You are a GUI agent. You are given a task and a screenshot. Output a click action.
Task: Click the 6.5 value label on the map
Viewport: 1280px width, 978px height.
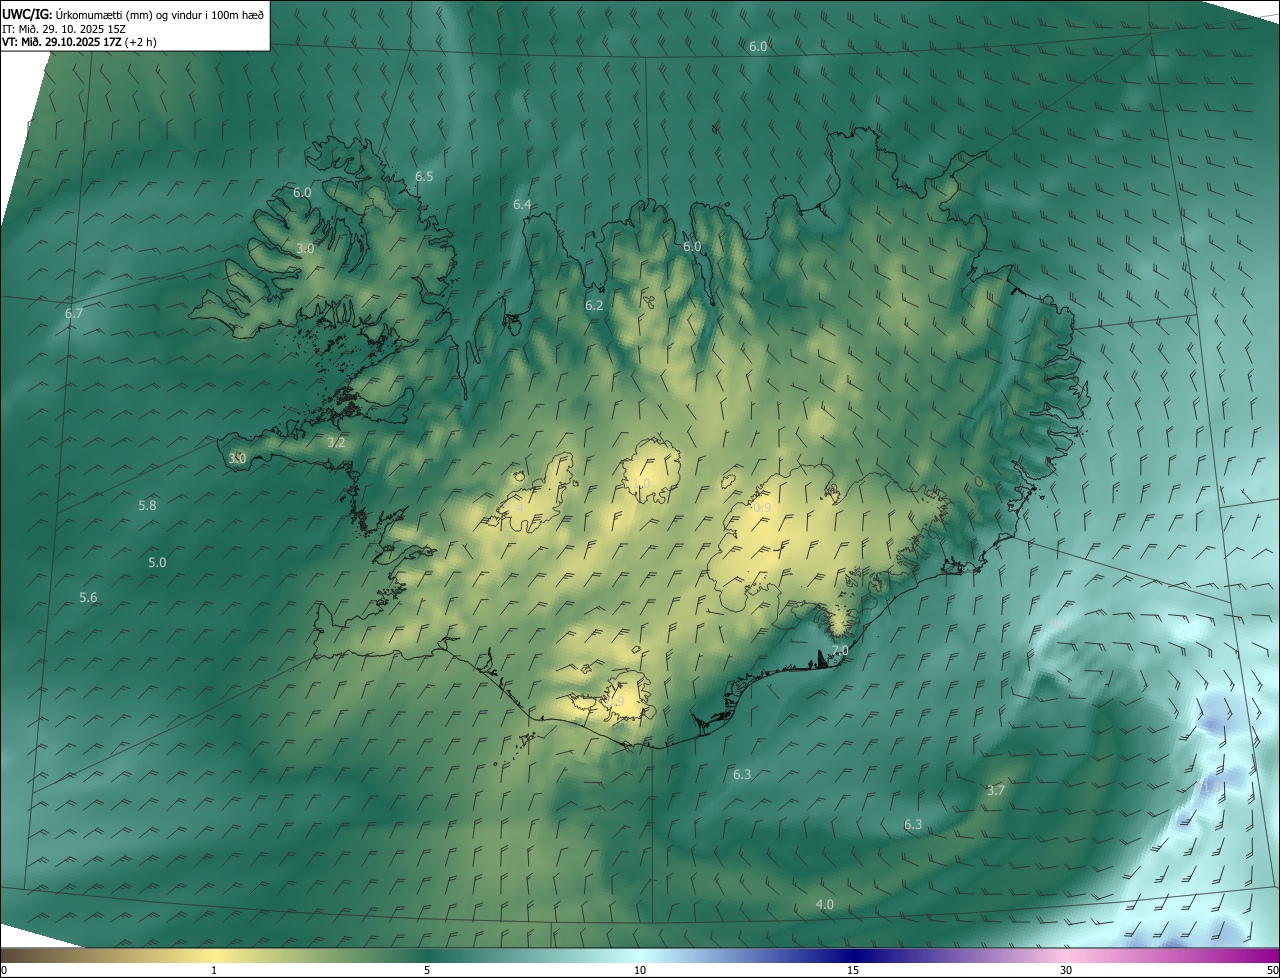point(424,177)
